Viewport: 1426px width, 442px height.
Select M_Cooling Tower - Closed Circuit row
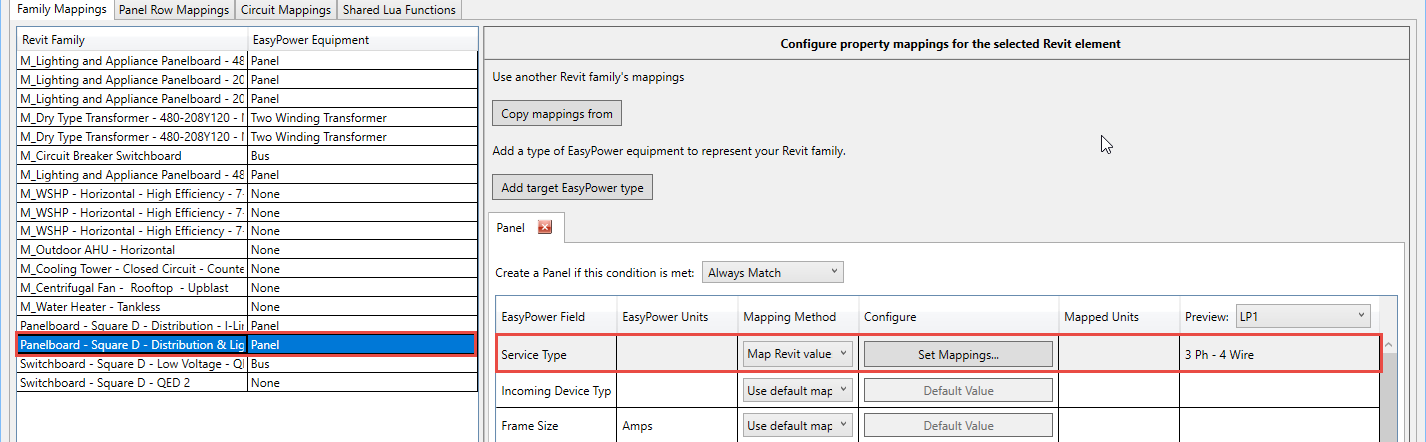(132, 269)
